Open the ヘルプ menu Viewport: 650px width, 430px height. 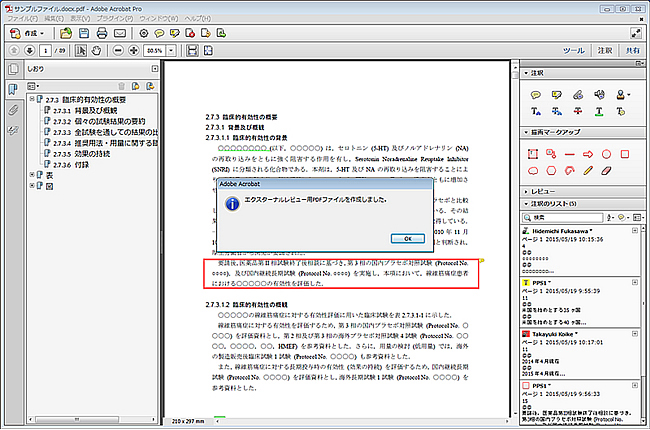197,19
